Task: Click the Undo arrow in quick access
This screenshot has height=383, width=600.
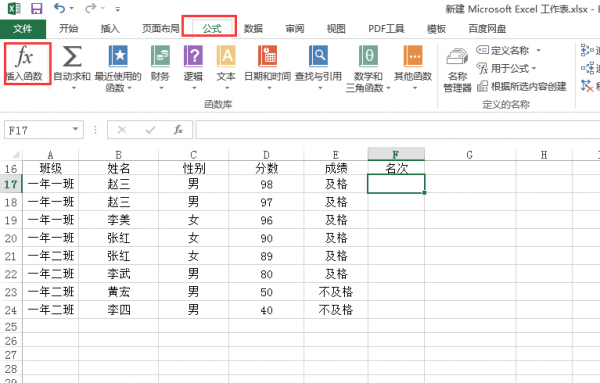Action: coord(59,8)
